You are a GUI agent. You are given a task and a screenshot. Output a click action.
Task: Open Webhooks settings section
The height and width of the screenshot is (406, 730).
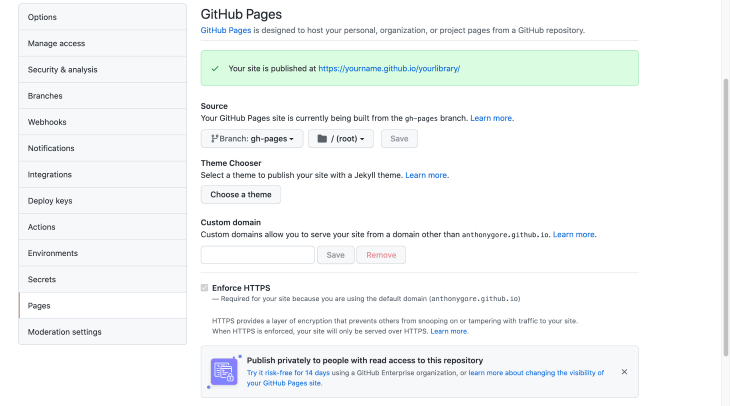[x=102, y=122]
